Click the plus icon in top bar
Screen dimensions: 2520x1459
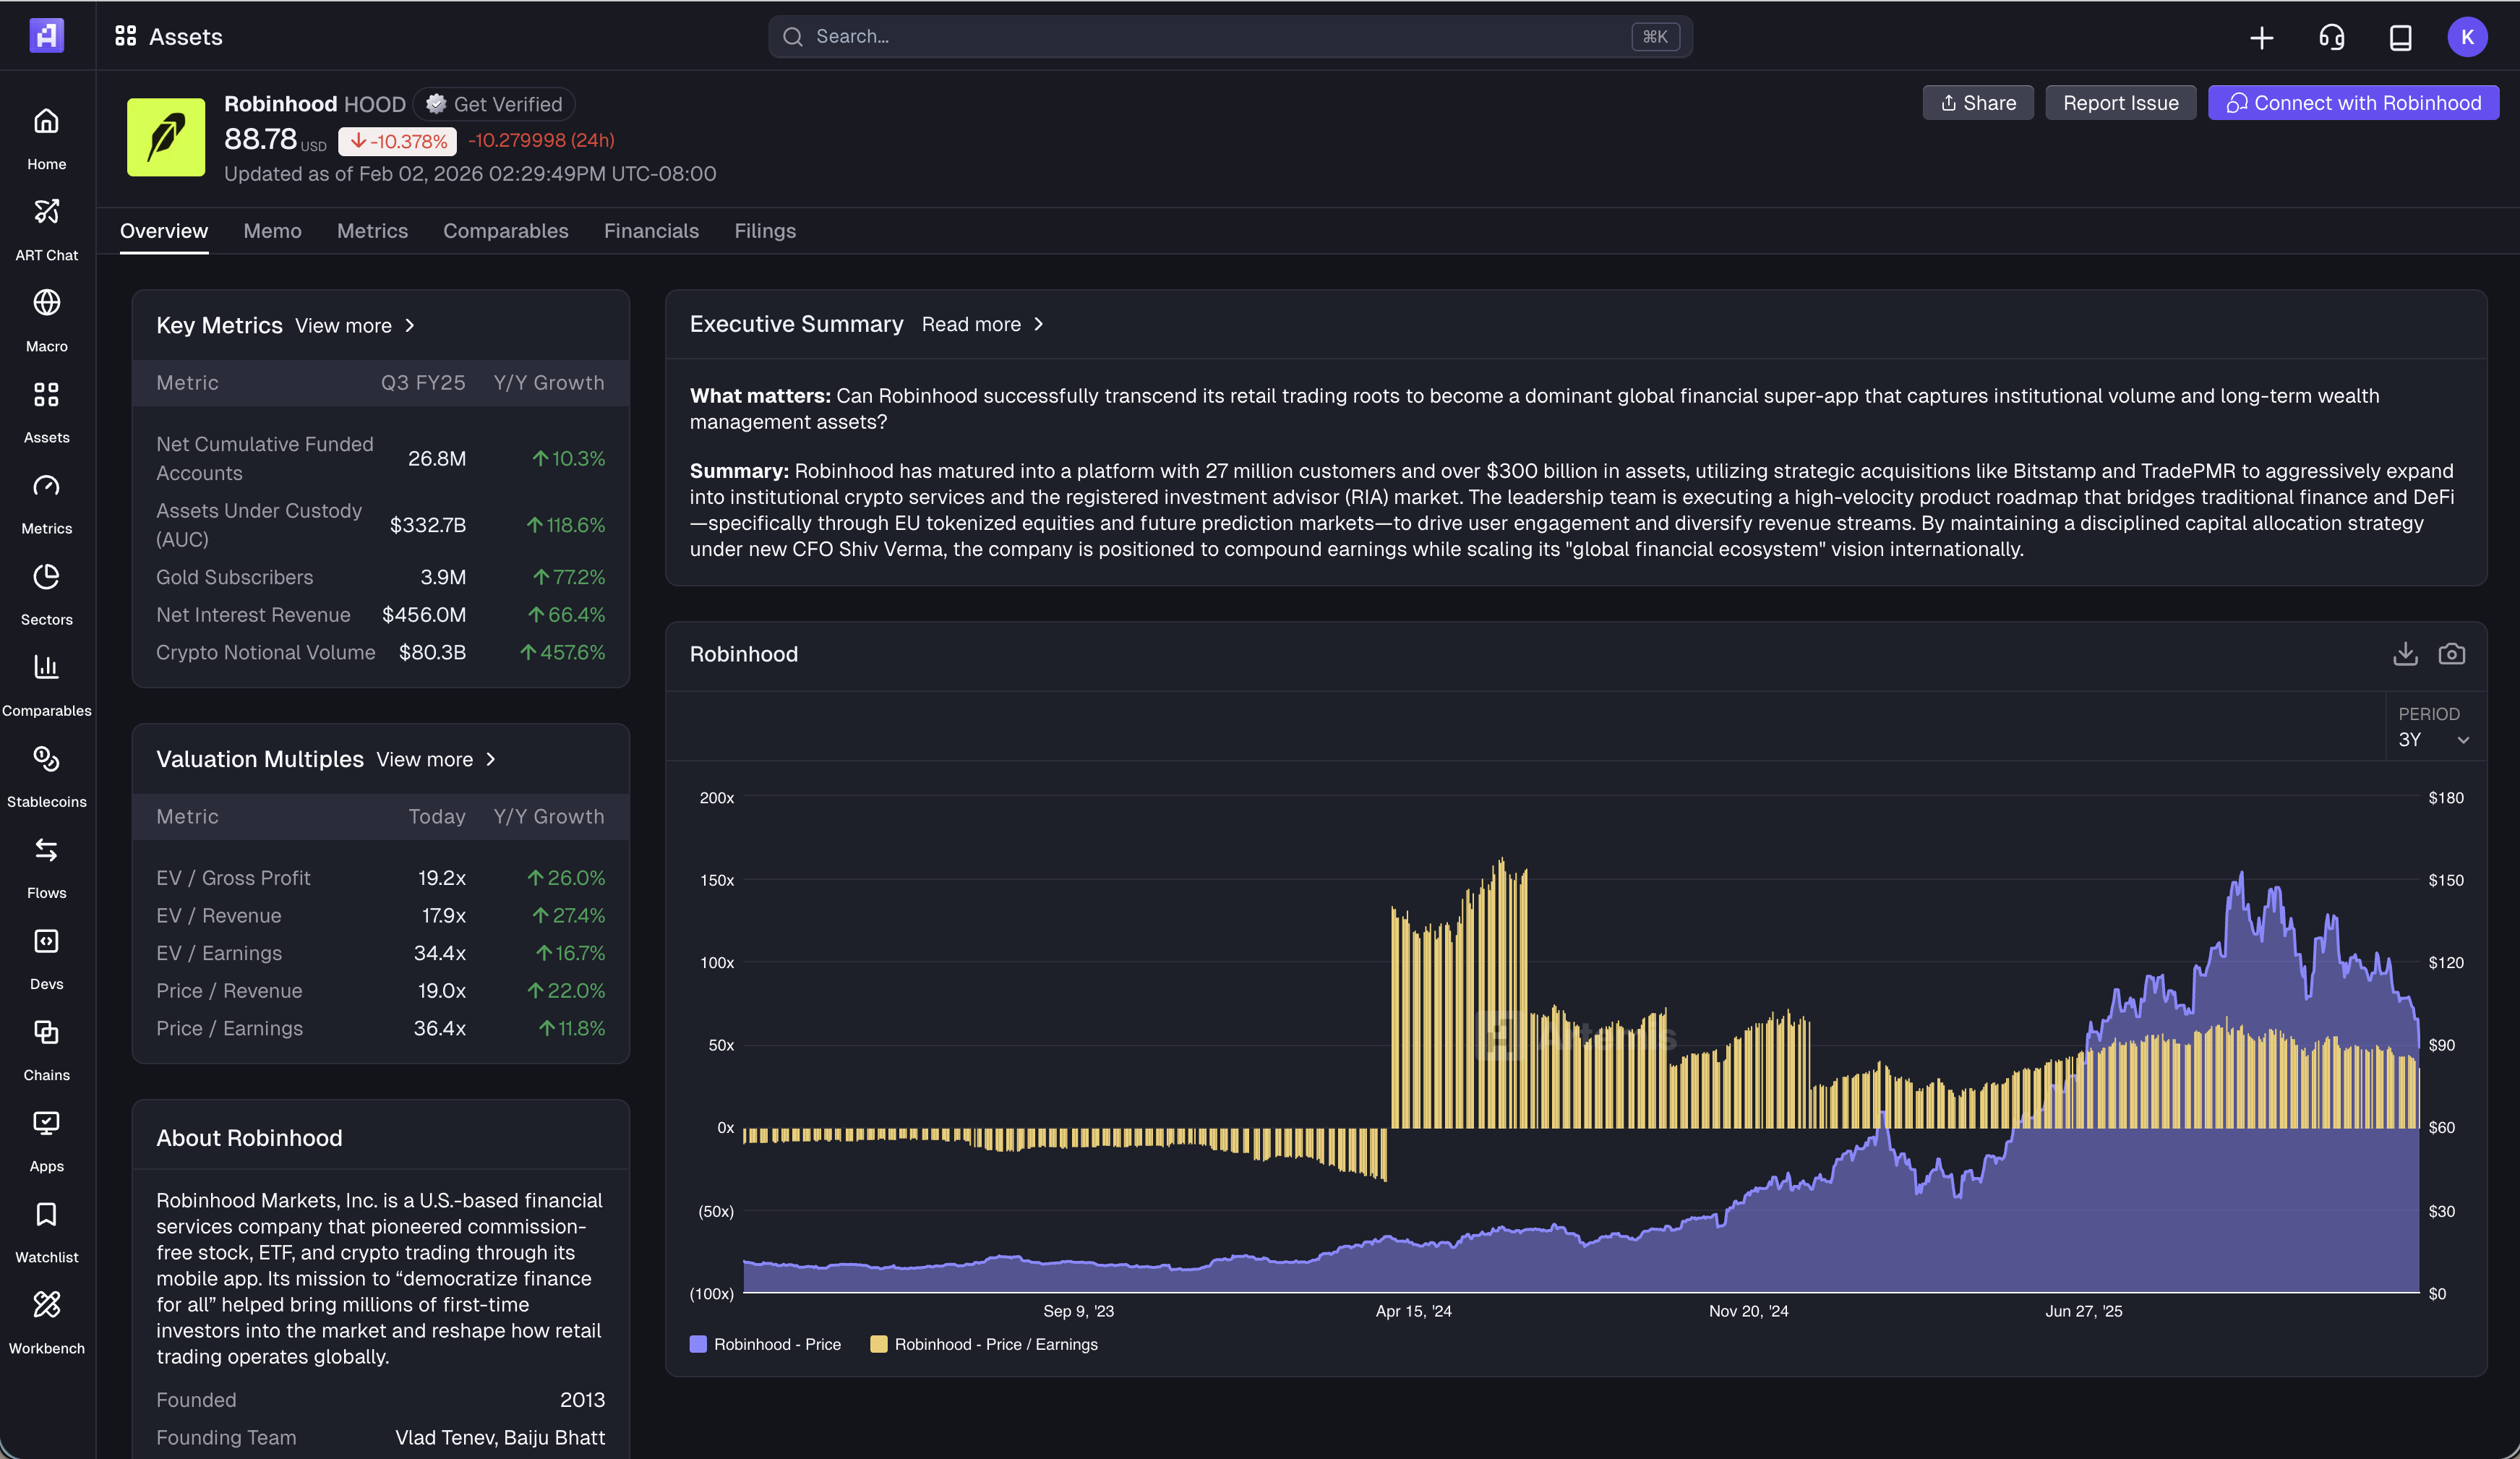[x=2262, y=37]
